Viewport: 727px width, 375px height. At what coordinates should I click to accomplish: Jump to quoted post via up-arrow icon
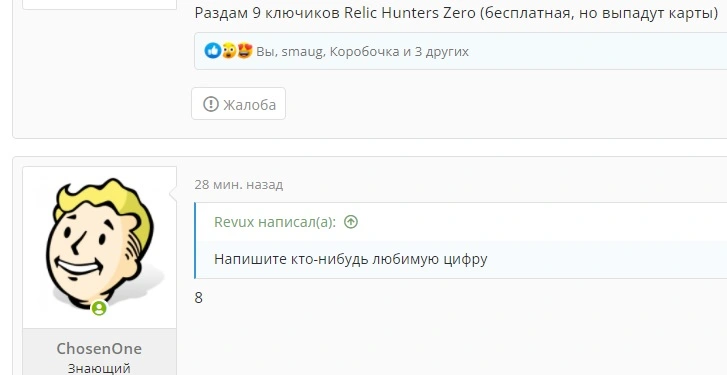coord(351,222)
